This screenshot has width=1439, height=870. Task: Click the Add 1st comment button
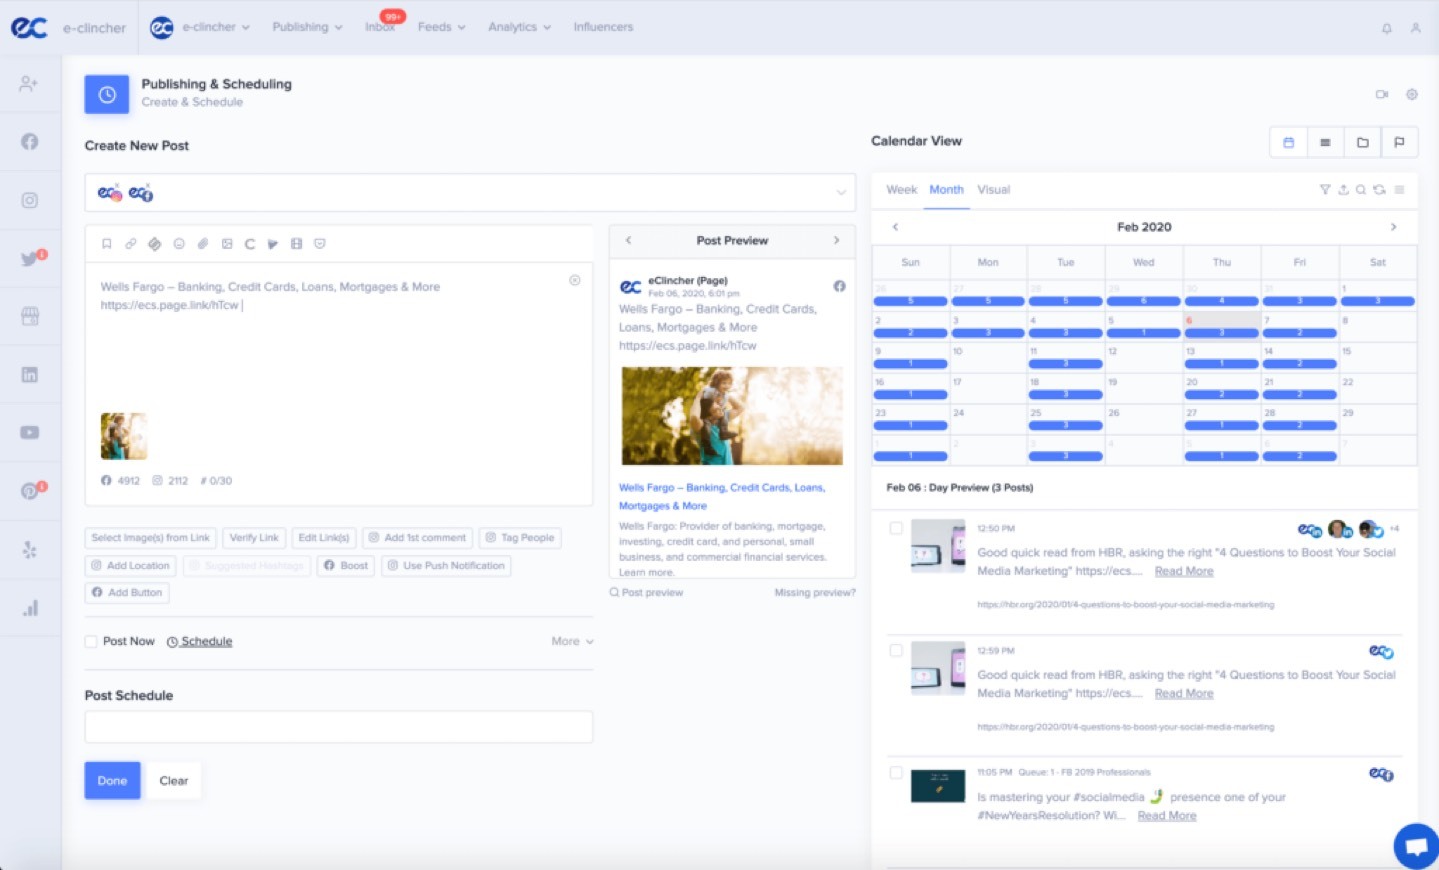pyautogui.click(x=417, y=538)
